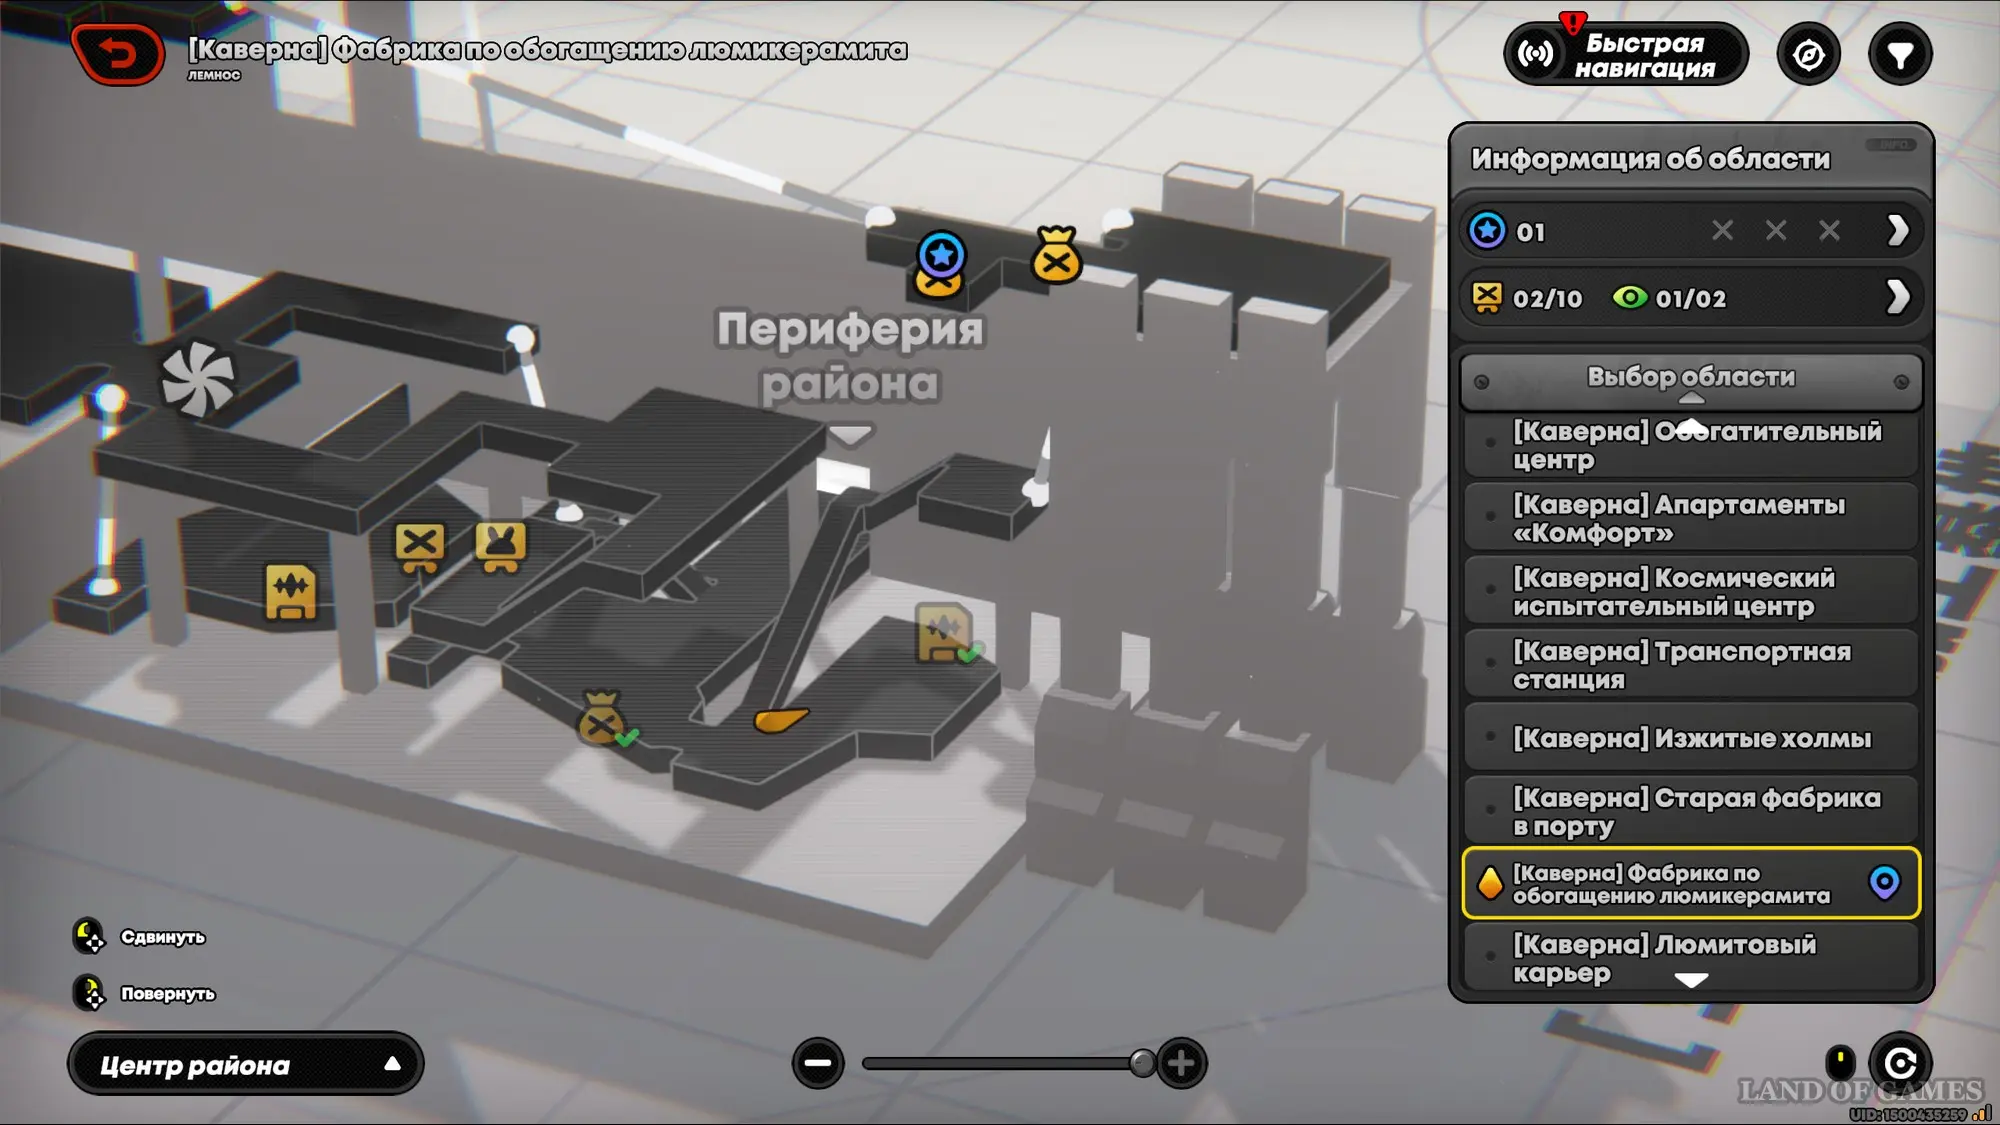2000x1125 pixels.
Task: Open Quick Navigation (Быстрая навигация)
Action: 1626,55
